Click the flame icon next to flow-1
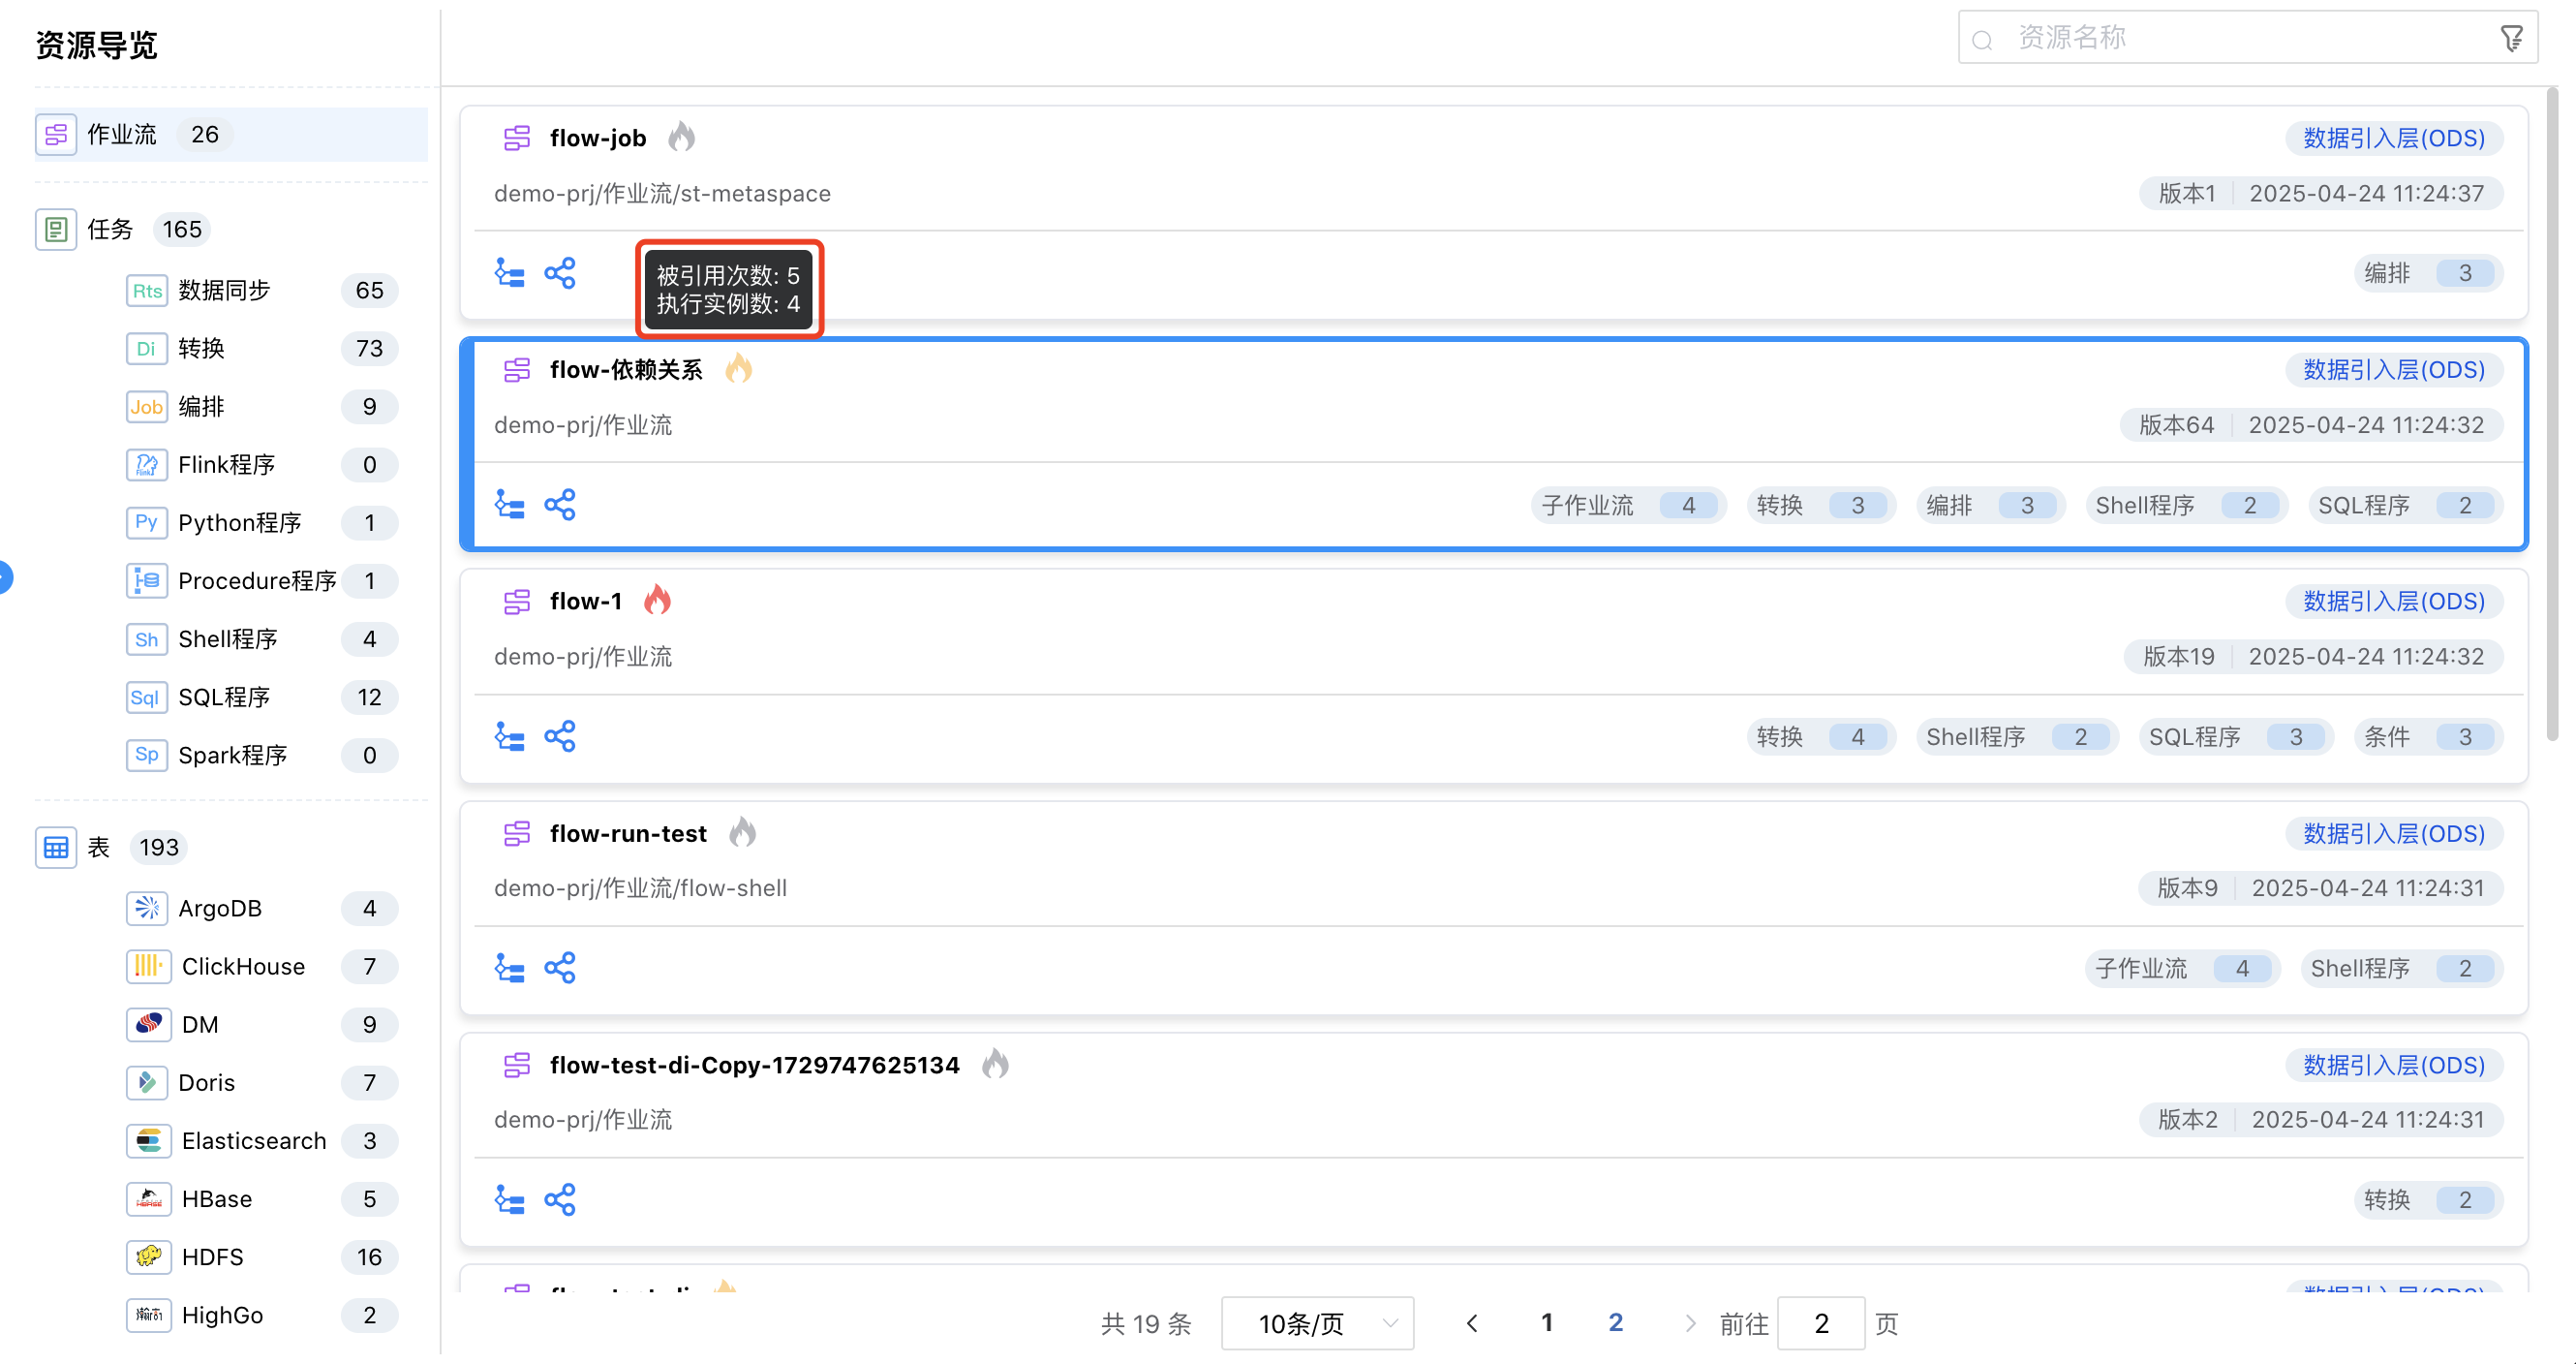This screenshot has height=1364, width=2576. coord(658,600)
